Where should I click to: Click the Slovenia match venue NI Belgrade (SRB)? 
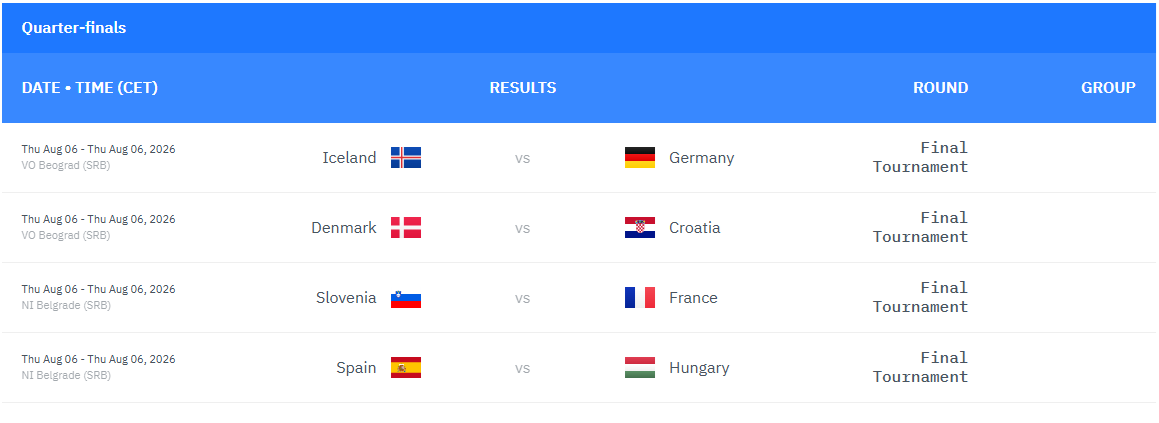[66, 305]
